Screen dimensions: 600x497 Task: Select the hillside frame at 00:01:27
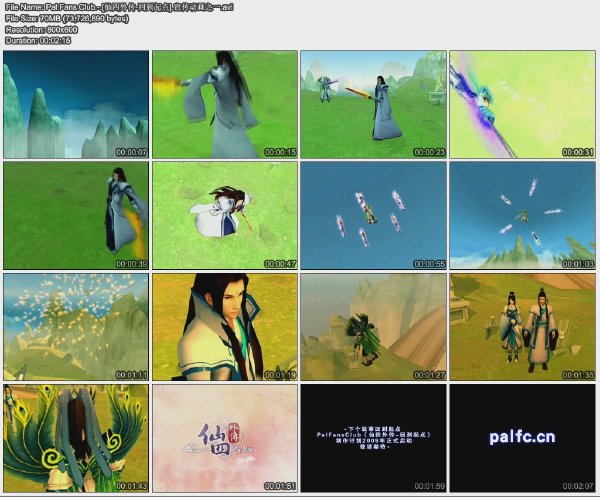point(373,327)
